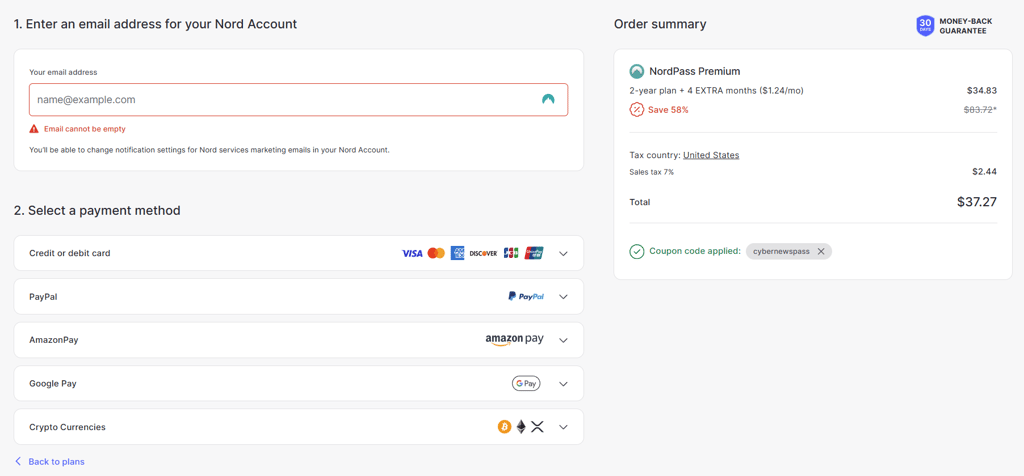This screenshot has width=1024, height=476.
Task: Click the Visa card logo
Action: (x=412, y=253)
